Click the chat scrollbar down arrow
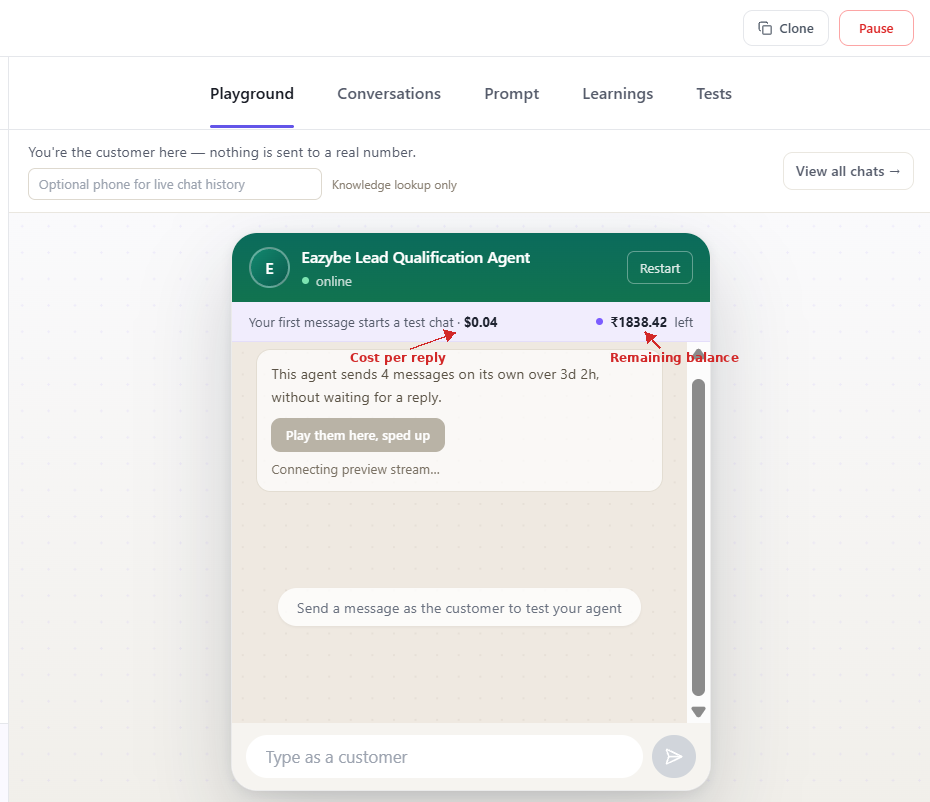930x802 pixels. pos(698,711)
